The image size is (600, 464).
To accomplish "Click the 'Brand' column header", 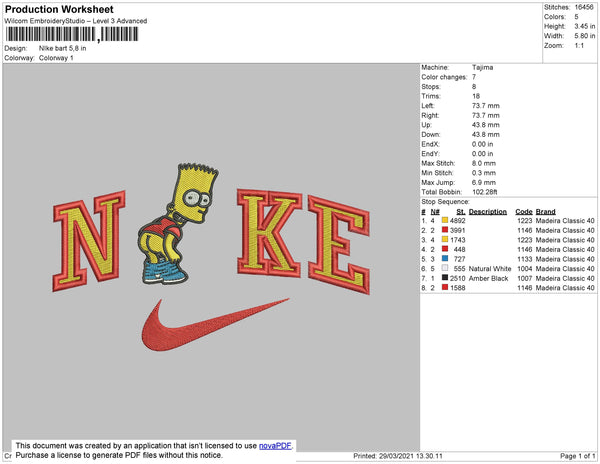I will point(545,212).
